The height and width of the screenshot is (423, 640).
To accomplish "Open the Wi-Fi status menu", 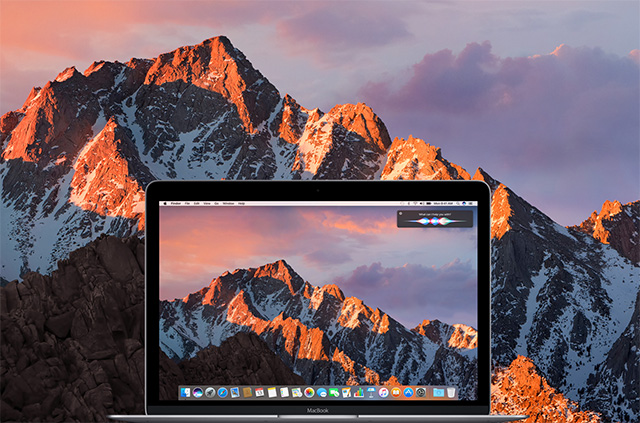I will [415, 204].
